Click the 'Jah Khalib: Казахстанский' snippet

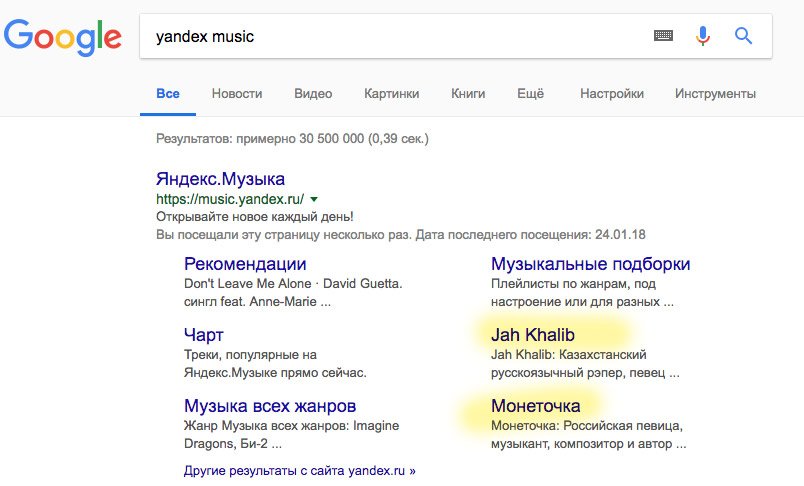pyautogui.click(x=569, y=355)
